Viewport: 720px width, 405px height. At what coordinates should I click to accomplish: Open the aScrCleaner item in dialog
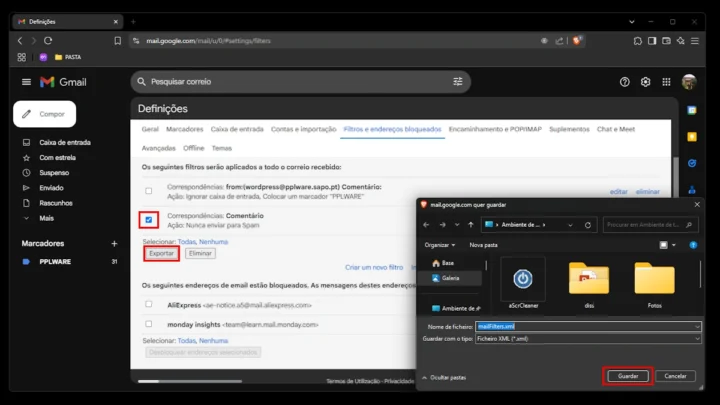pos(523,283)
